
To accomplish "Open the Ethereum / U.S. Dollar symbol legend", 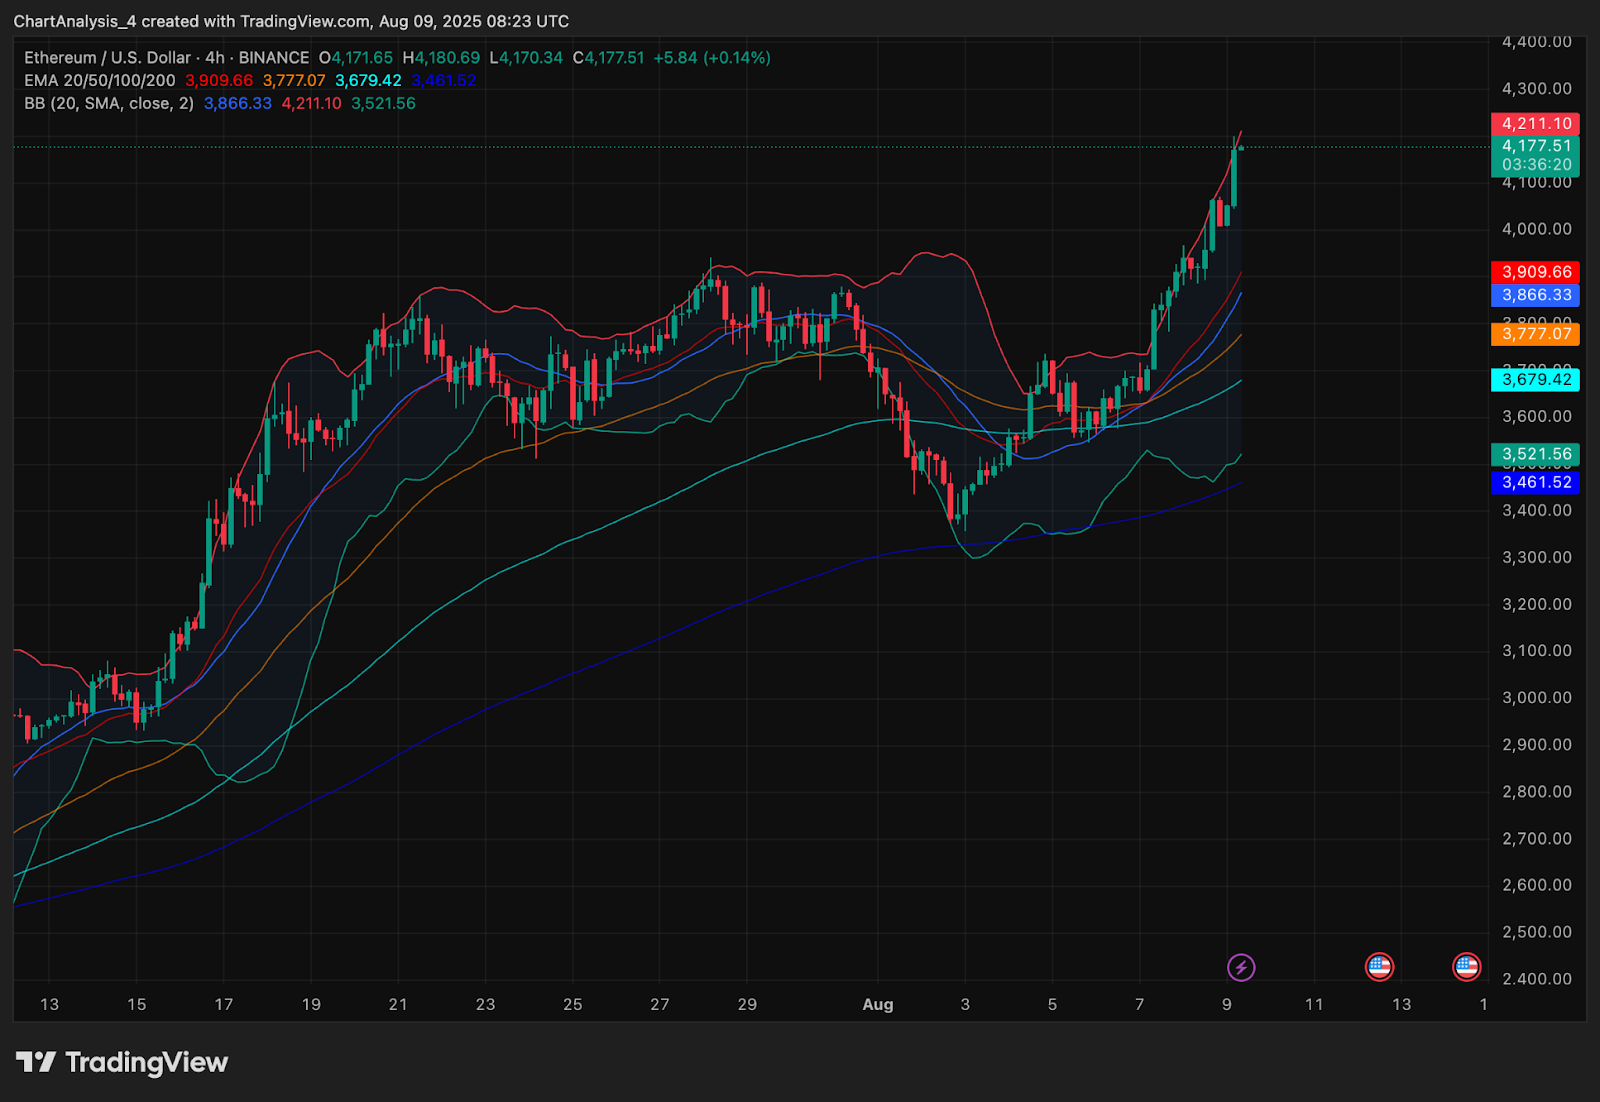I will 166,58.
